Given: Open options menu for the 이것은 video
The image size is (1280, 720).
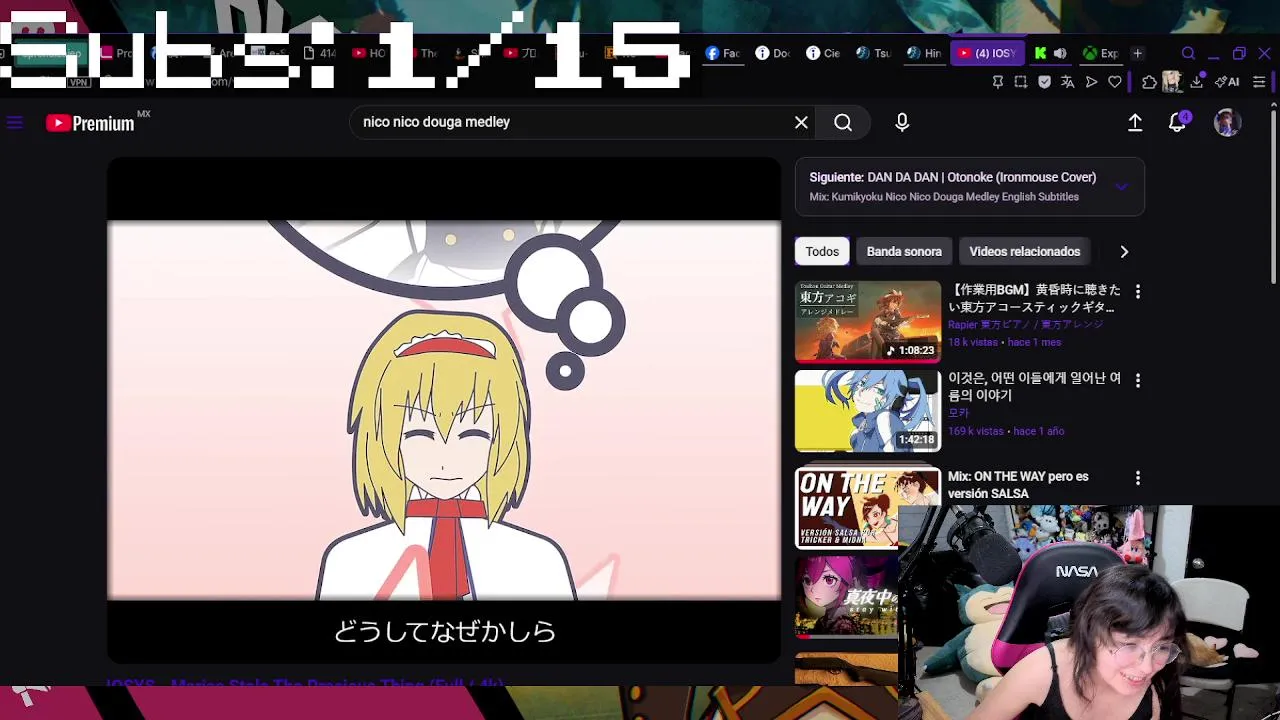Looking at the screenshot, I should coord(1137,380).
